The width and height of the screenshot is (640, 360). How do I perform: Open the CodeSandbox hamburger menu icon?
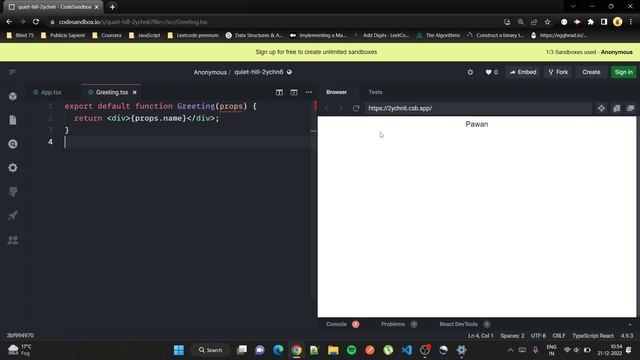tap(12, 72)
